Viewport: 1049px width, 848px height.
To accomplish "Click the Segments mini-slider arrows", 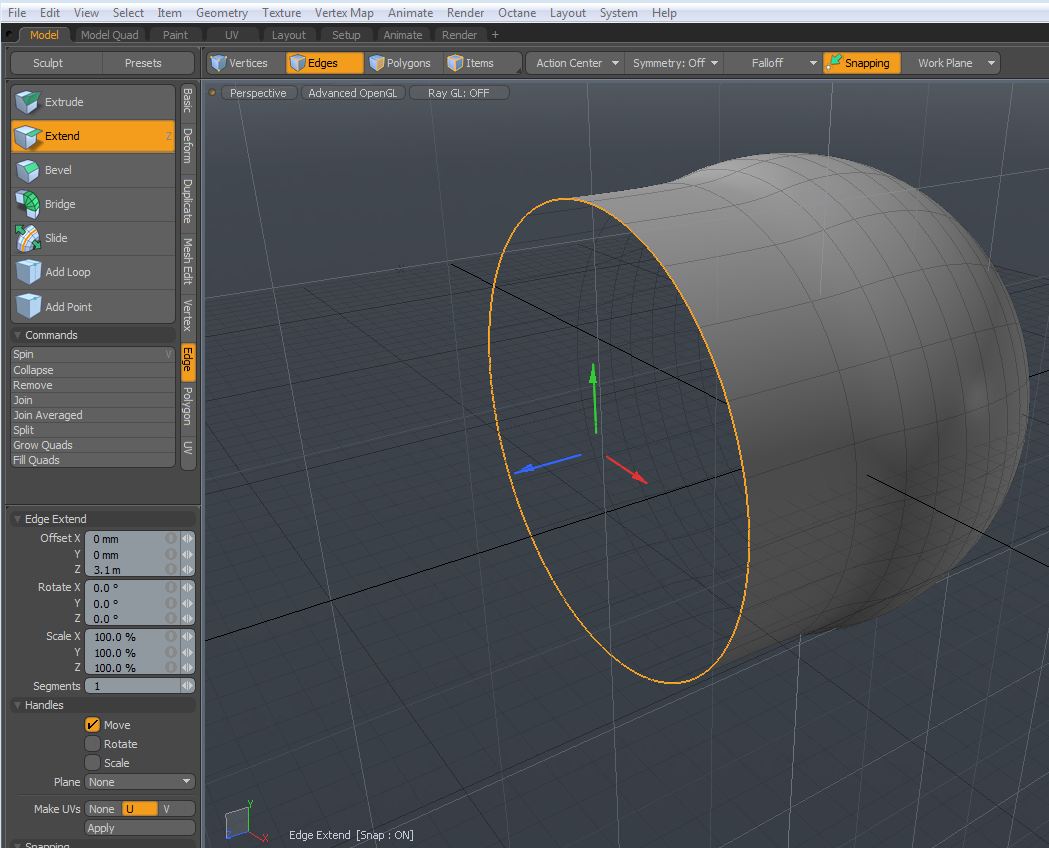I will [x=187, y=686].
